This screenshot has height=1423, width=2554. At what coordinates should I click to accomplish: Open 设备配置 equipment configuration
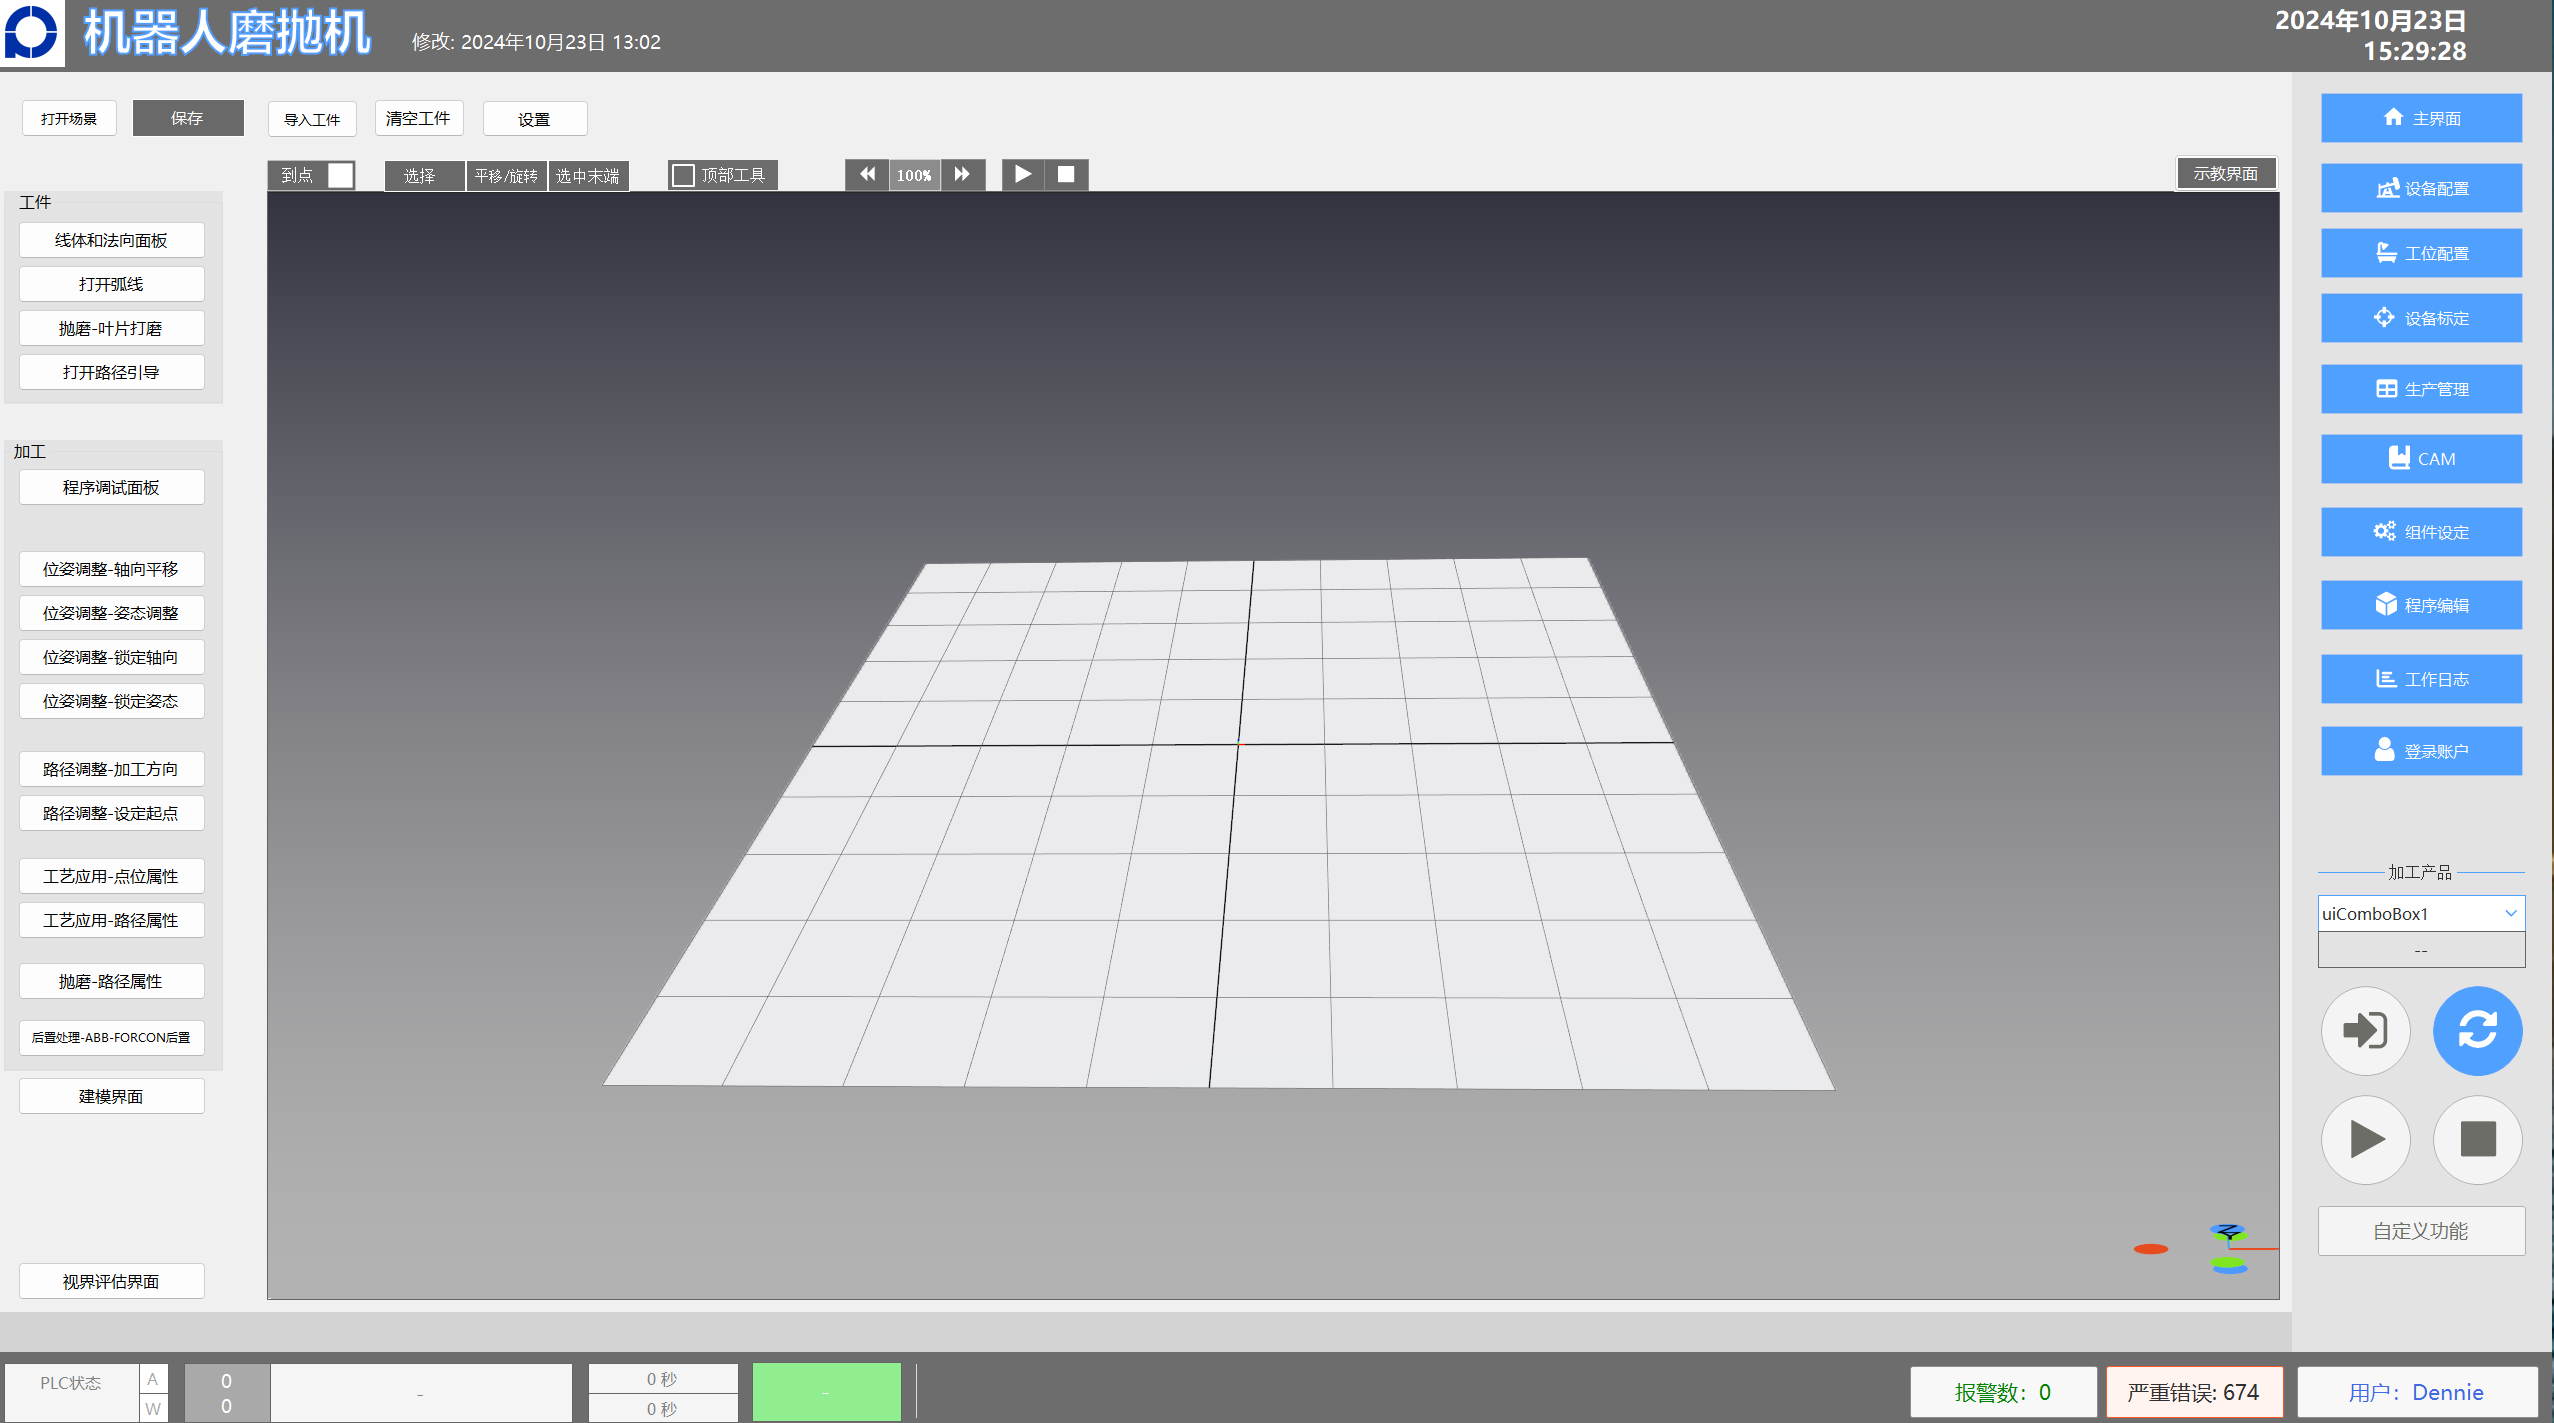[x=2420, y=188]
